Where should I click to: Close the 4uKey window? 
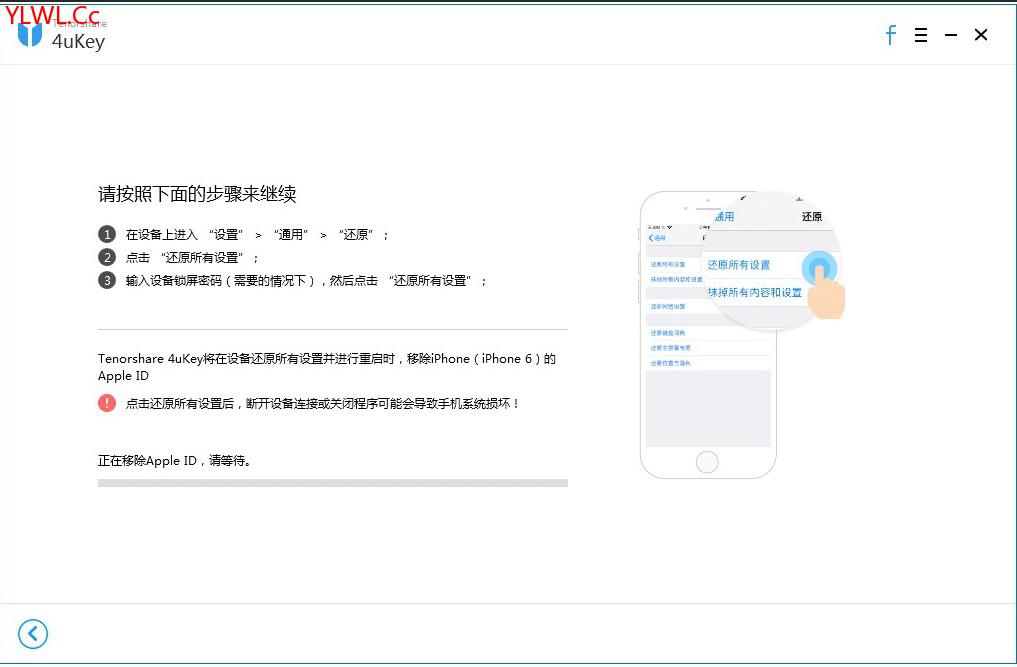[x=981, y=35]
